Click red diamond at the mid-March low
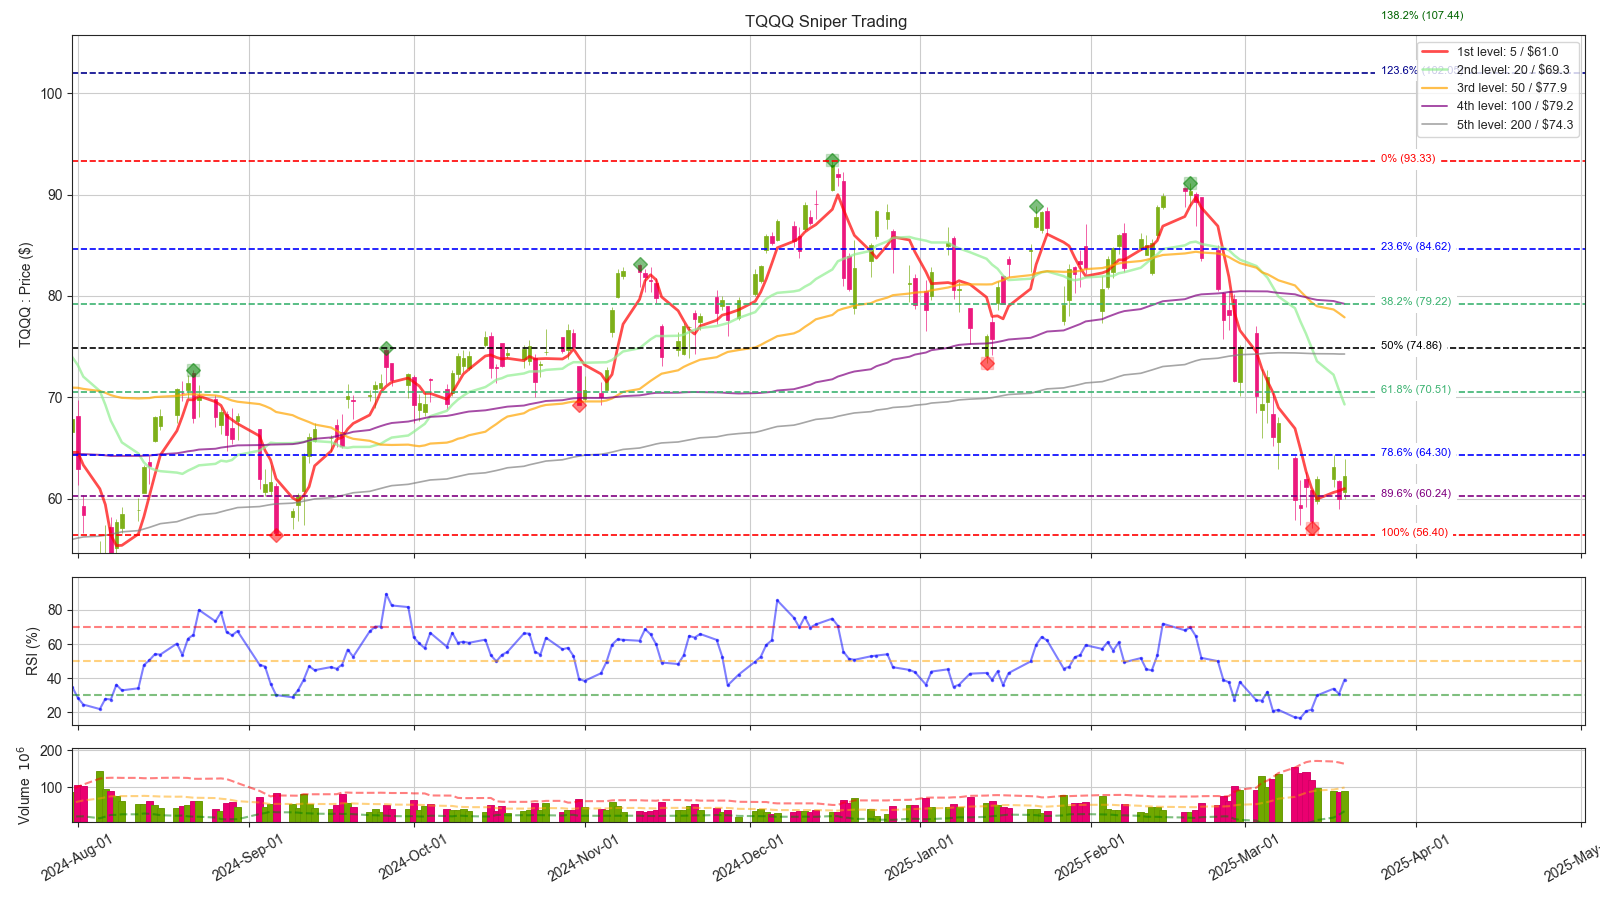 (x=1312, y=528)
